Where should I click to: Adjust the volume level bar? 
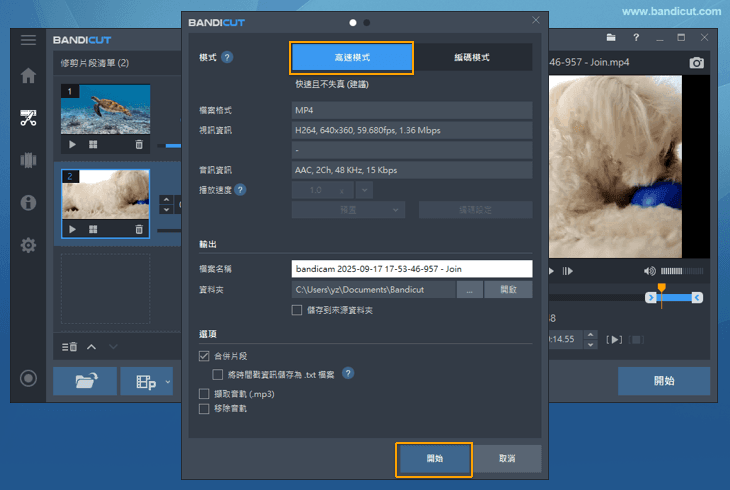(682, 271)
